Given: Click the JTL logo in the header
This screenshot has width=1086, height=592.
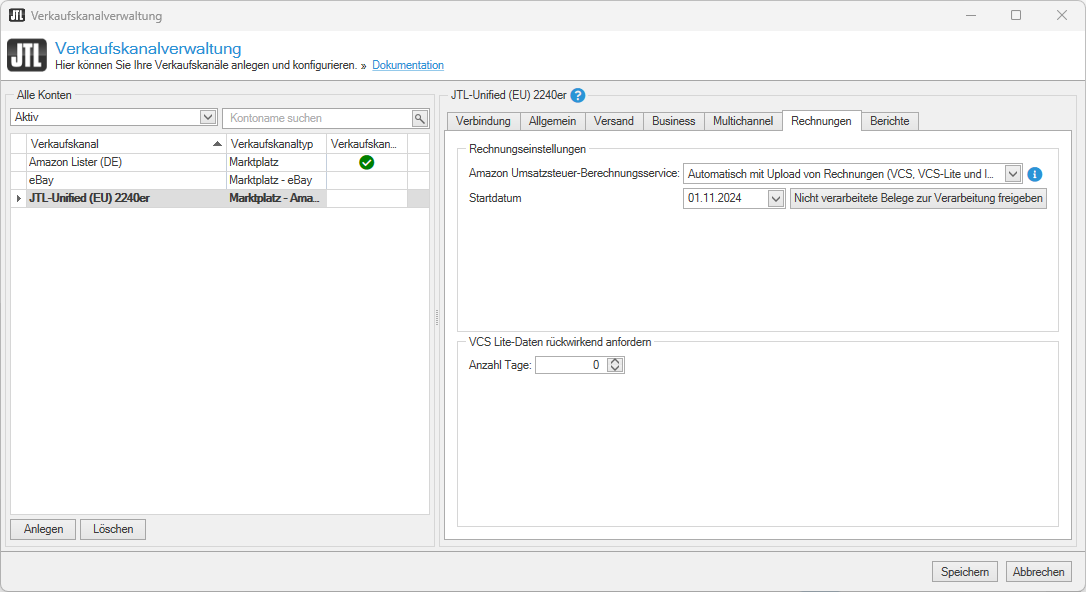Looking at the screenshot, I should click(26, 55).
